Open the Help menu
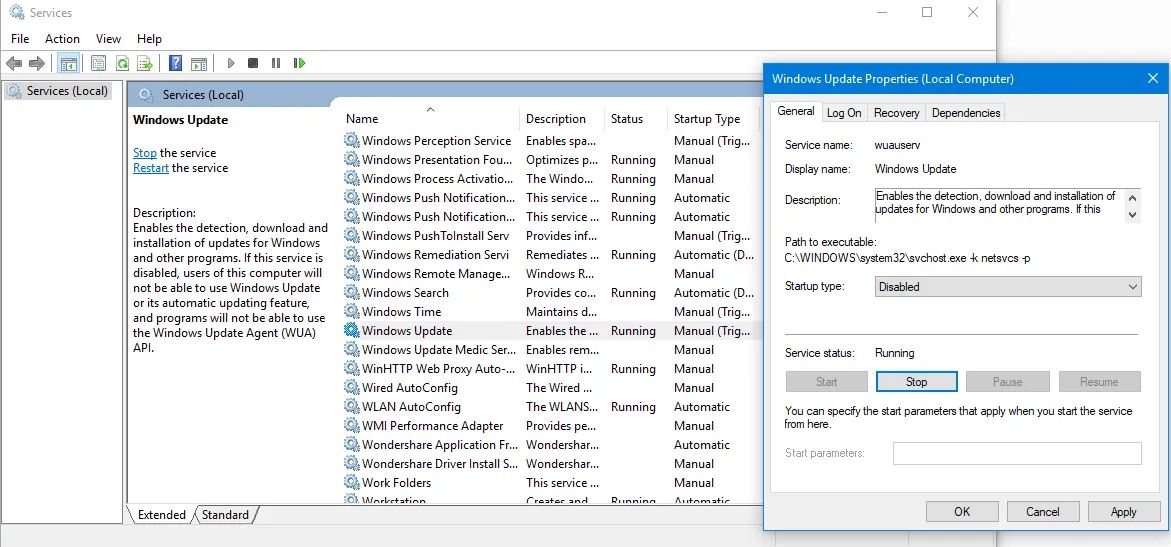This screenshot has width=1171, height=547. (x=149, y=39)
